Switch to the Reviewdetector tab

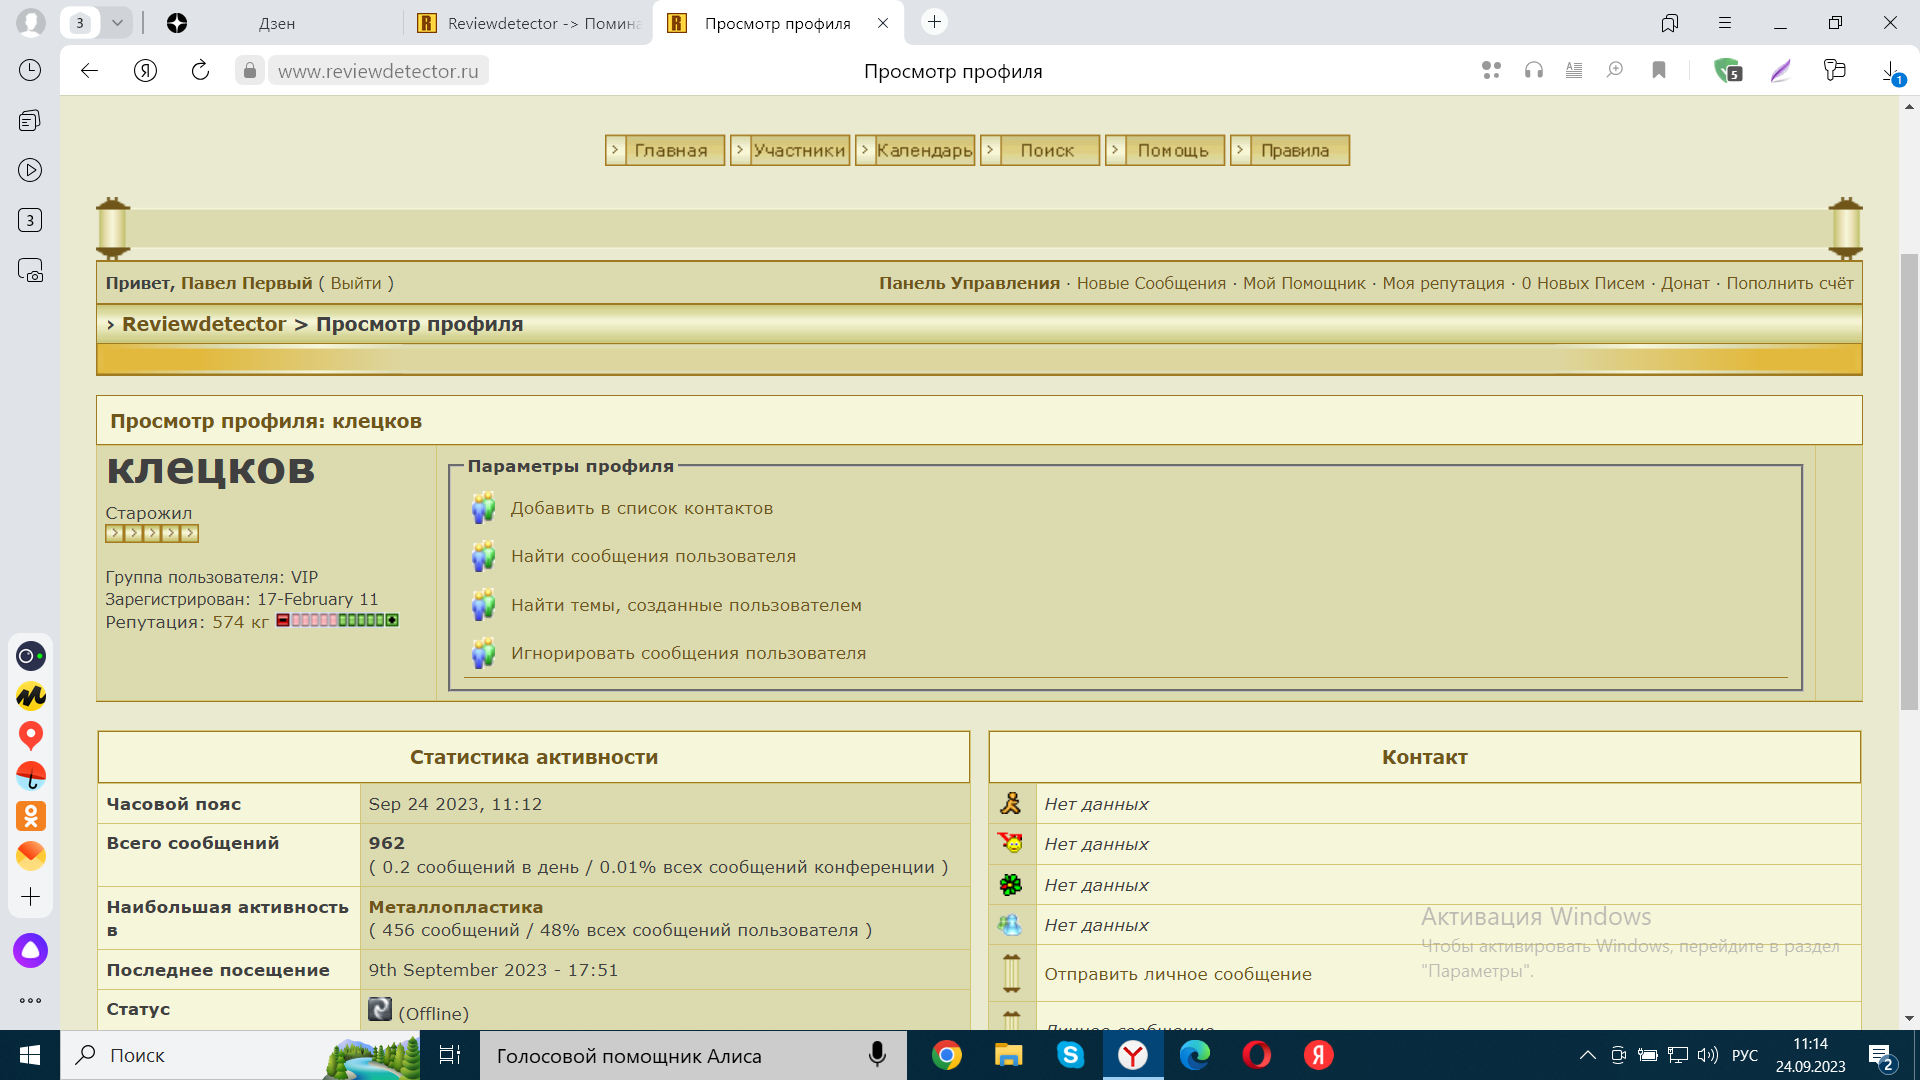(528, 23)
